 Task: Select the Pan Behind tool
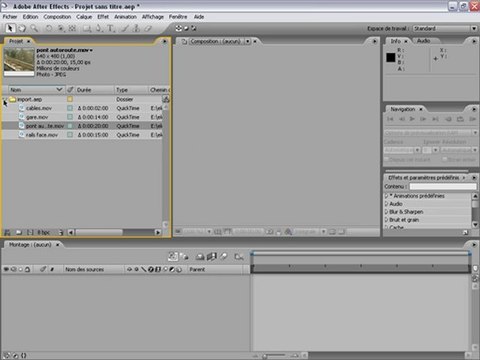(72, 29)
